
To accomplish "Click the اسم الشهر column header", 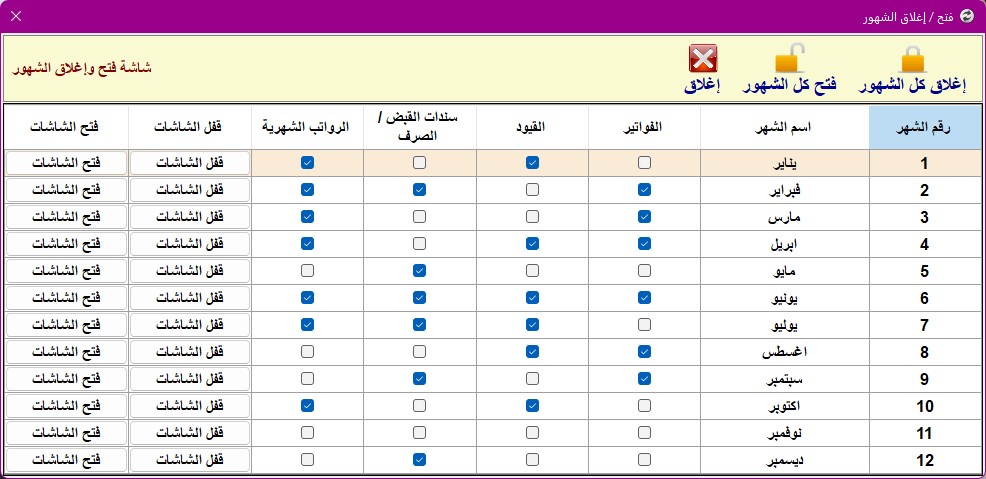I will click(x=785, y=128).
